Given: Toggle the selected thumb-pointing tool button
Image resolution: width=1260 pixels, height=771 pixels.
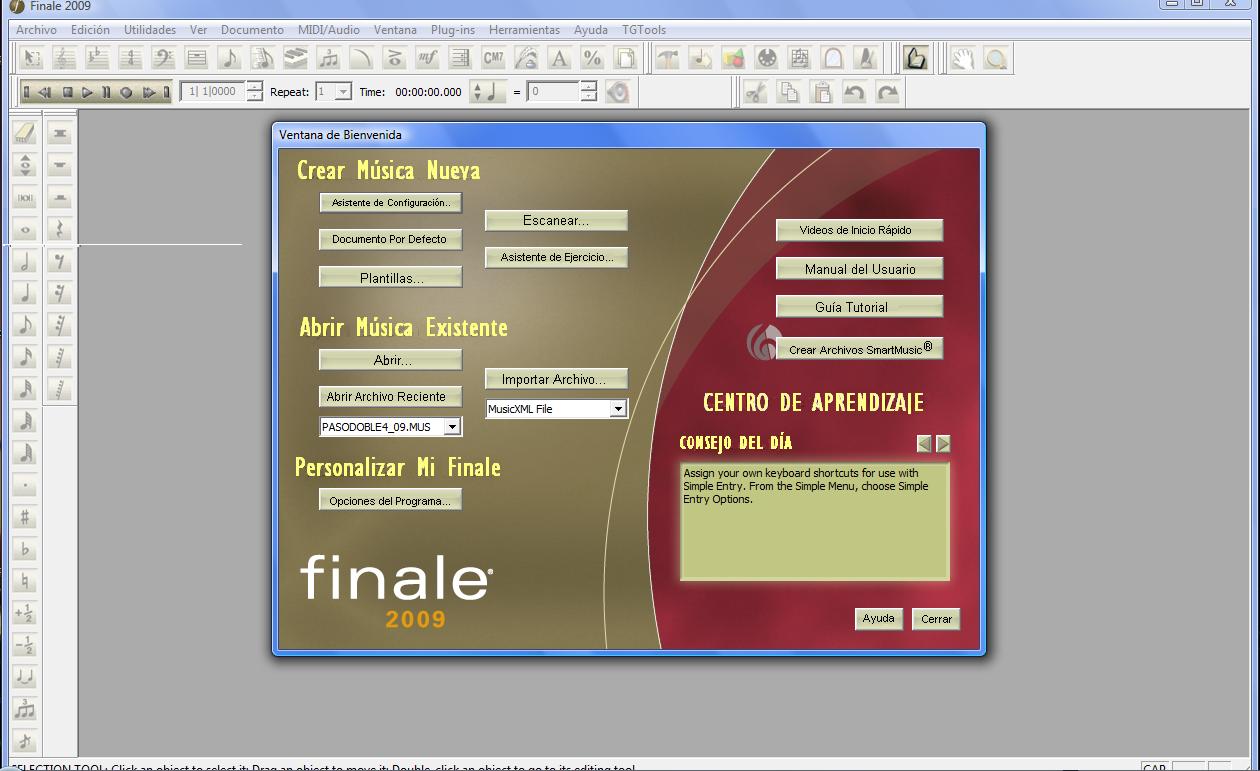Looking at the screenshot, I should (915, 59).
